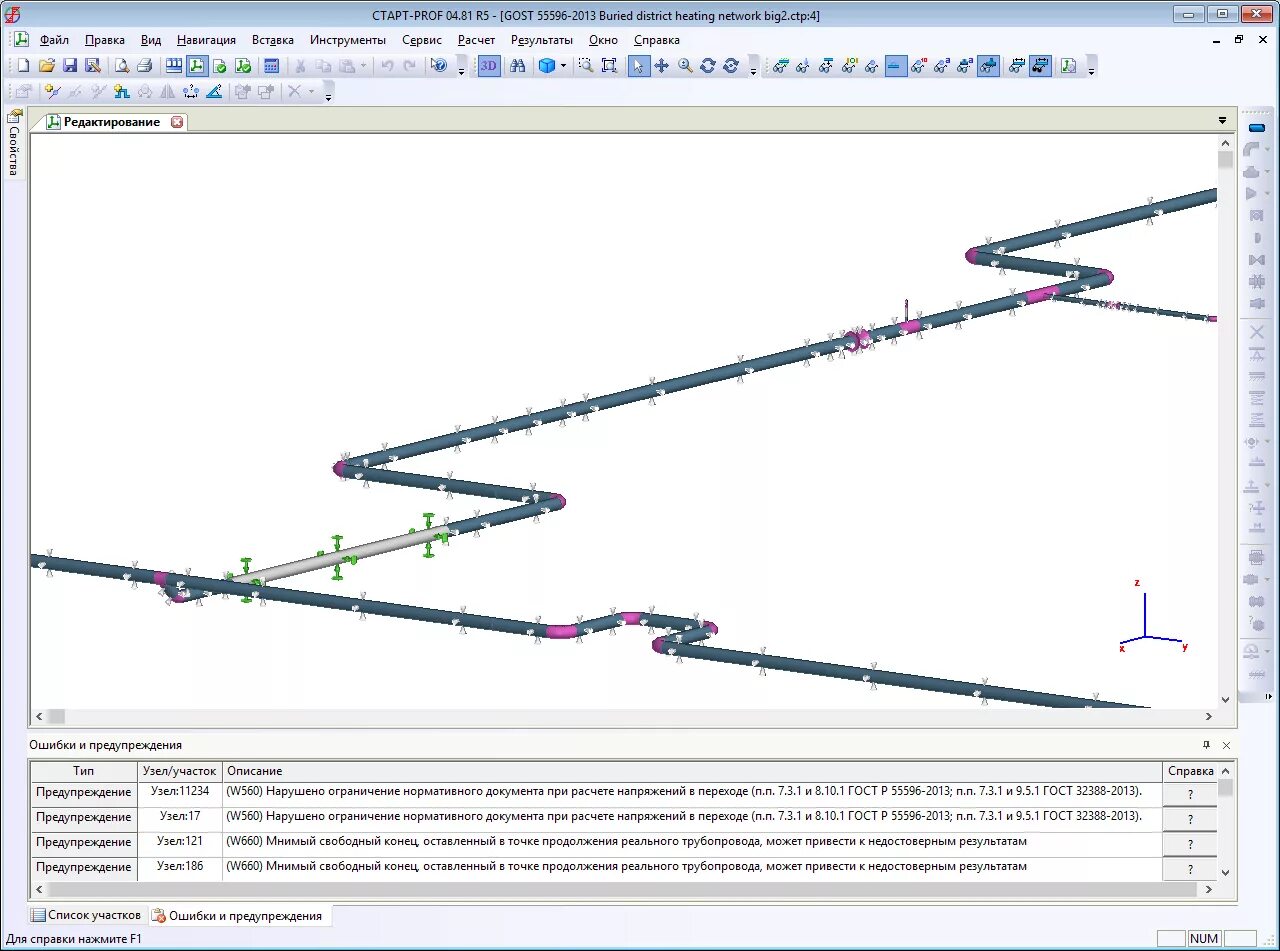Click the Undo arrow icon
Image resolution: width=1280 pixels, height=951 pixels.
pos(387,66)
